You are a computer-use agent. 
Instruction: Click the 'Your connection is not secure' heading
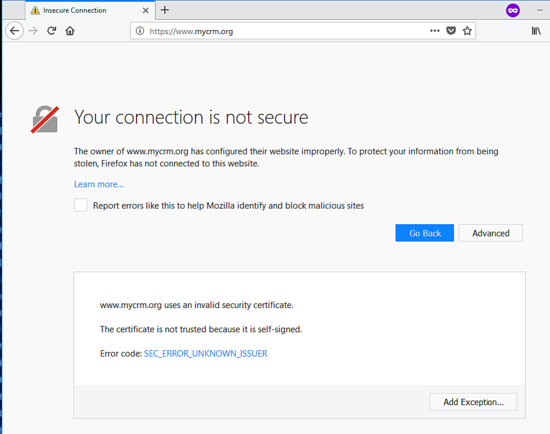191,117
